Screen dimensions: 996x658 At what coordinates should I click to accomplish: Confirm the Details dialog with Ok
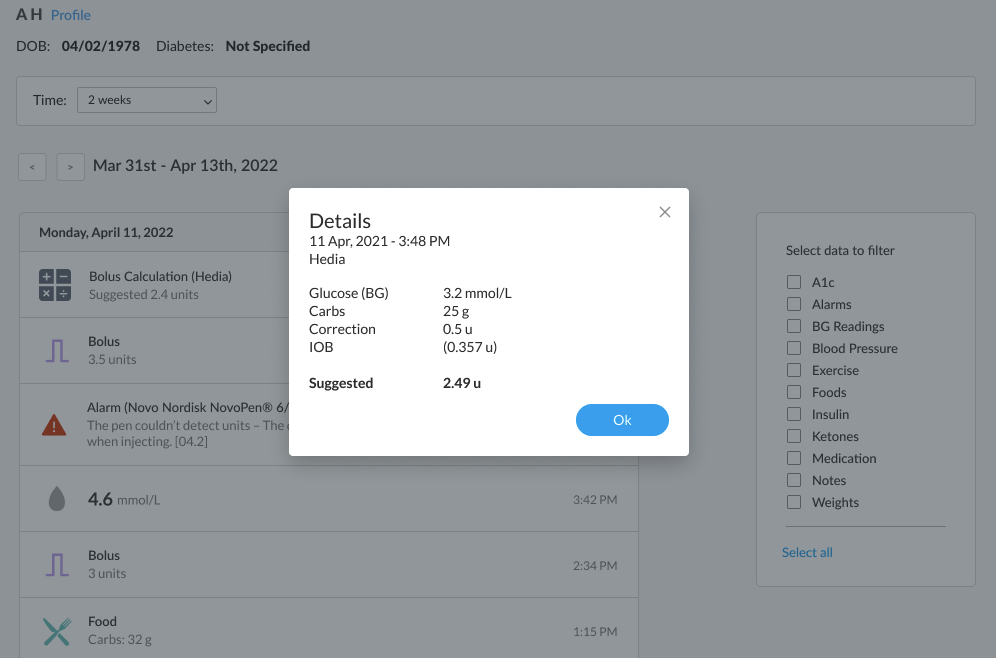[x=622, y=420]
